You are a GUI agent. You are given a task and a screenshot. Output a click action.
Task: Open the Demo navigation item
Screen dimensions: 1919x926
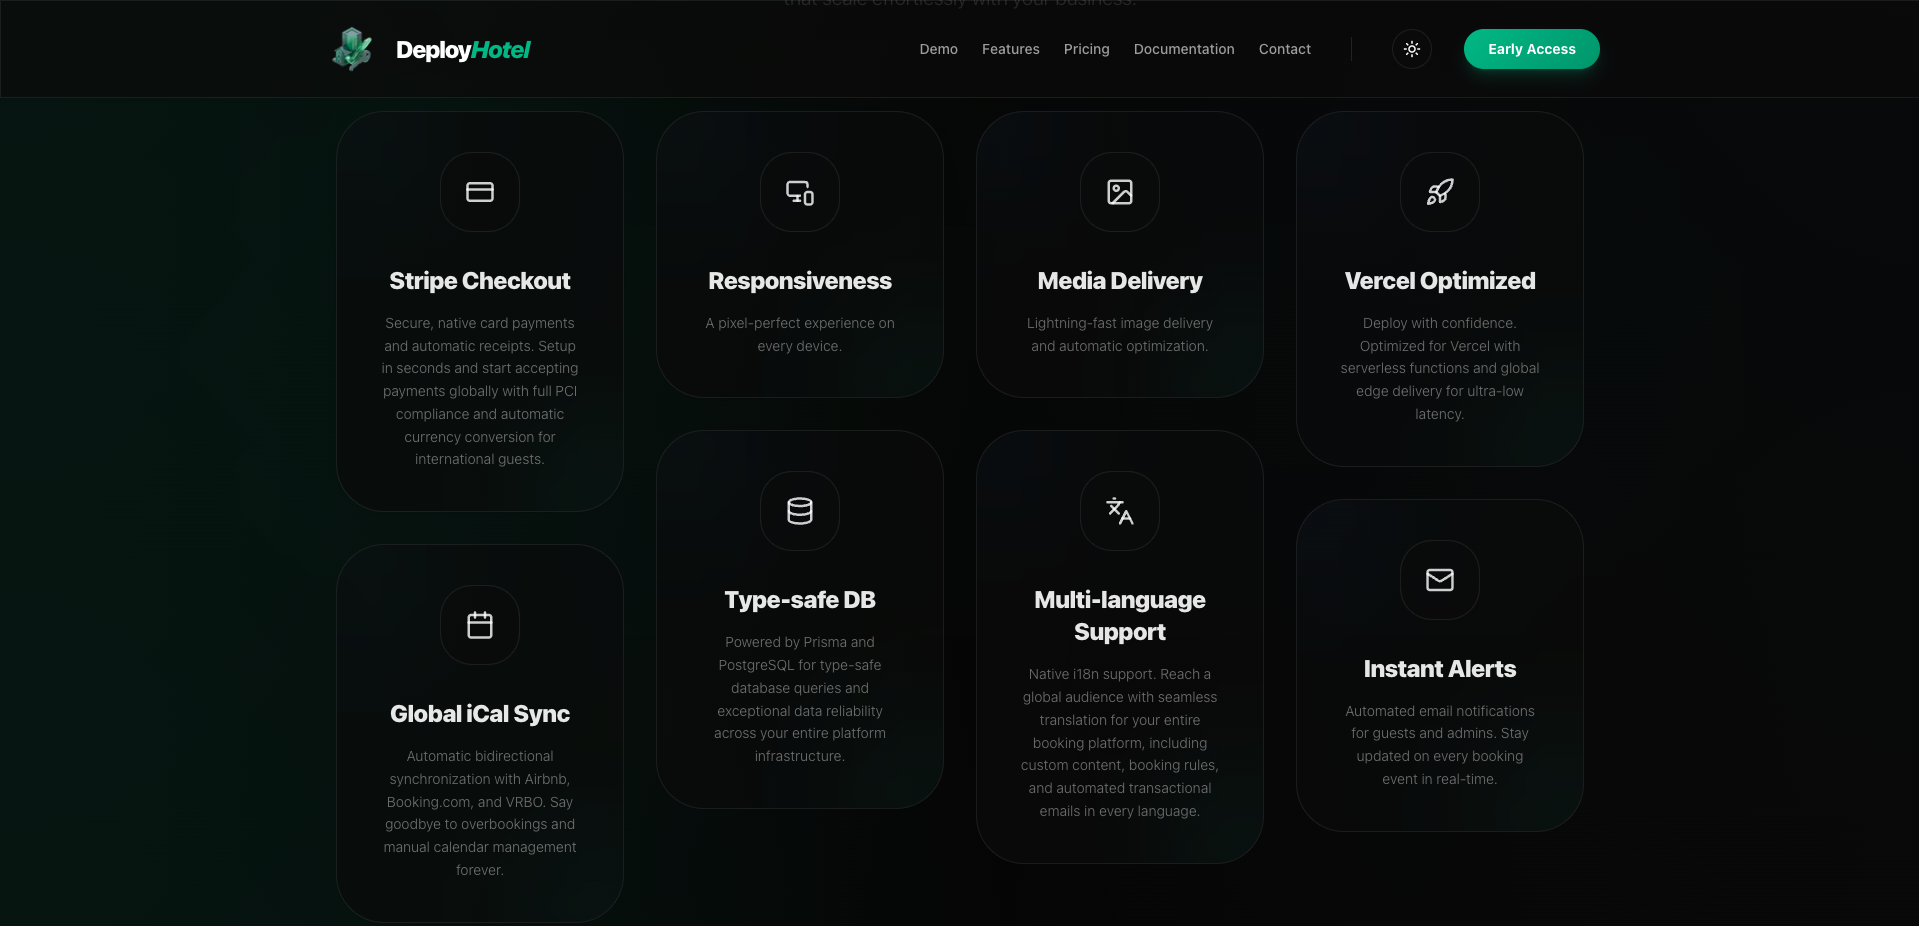tap(938, 49)
